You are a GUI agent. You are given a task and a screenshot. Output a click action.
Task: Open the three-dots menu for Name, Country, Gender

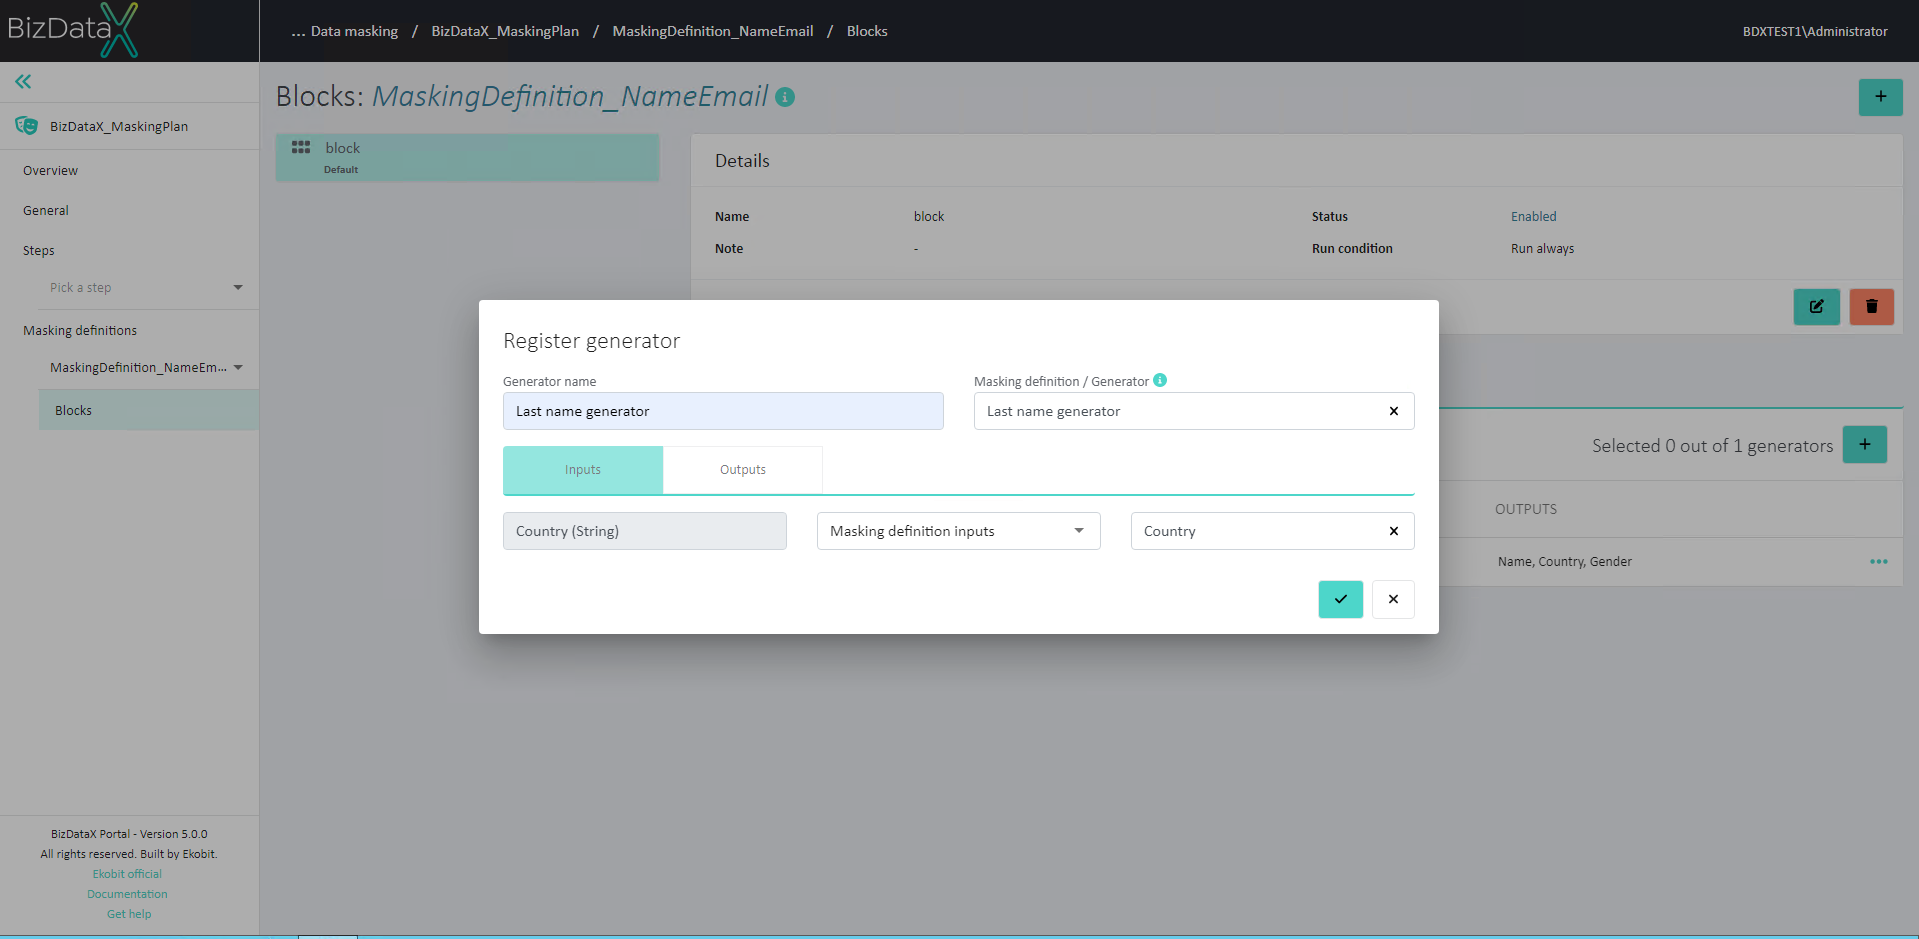pyautogui.click(x=1879, y=562)
